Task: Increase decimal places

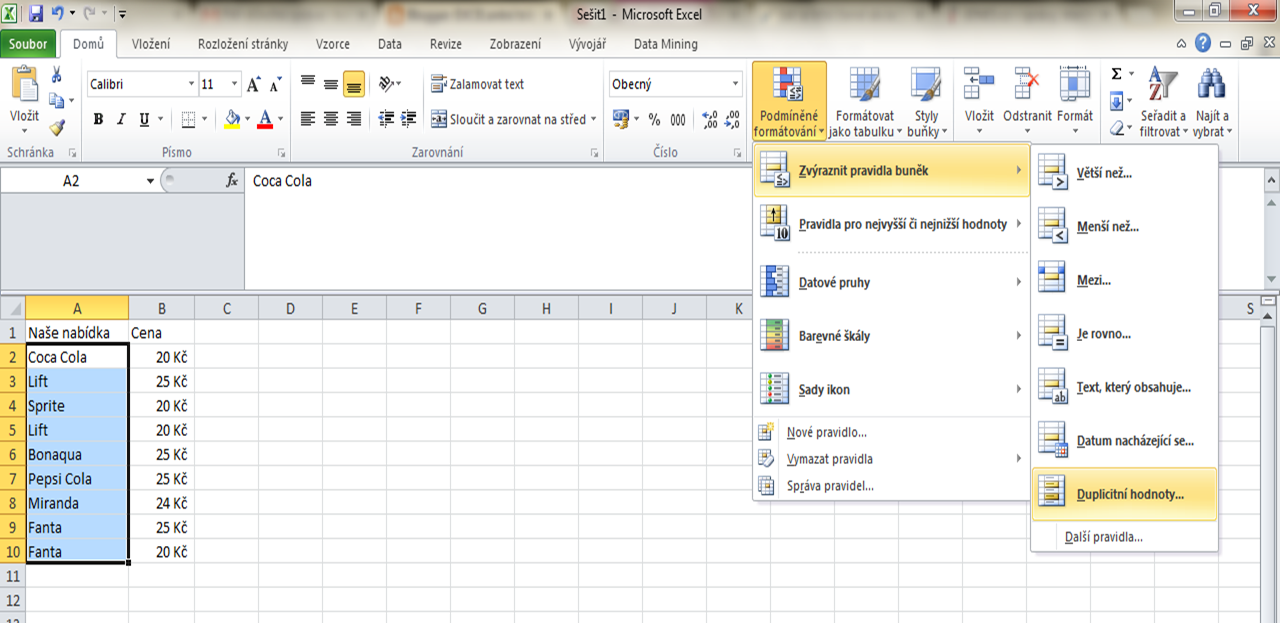Action: pos(710,119)
